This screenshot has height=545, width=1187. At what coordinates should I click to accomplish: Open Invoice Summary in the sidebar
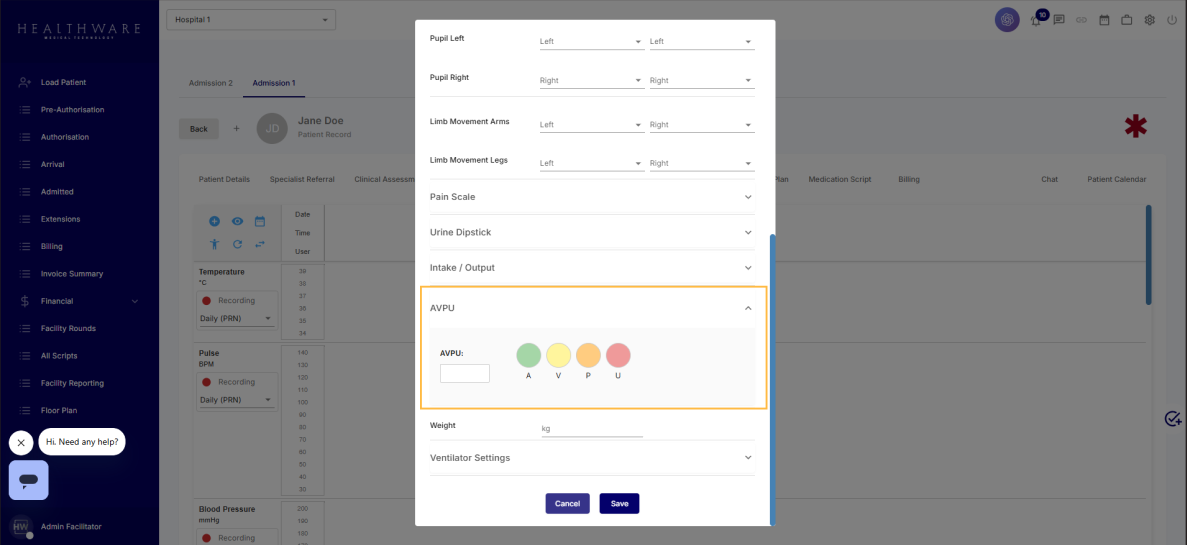pos(71,274)
